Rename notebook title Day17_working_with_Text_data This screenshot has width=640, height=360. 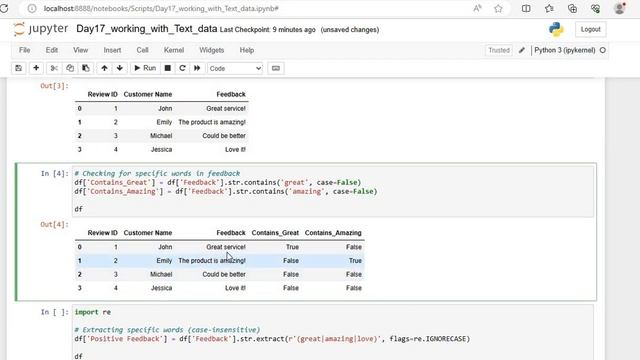point(147,29)
